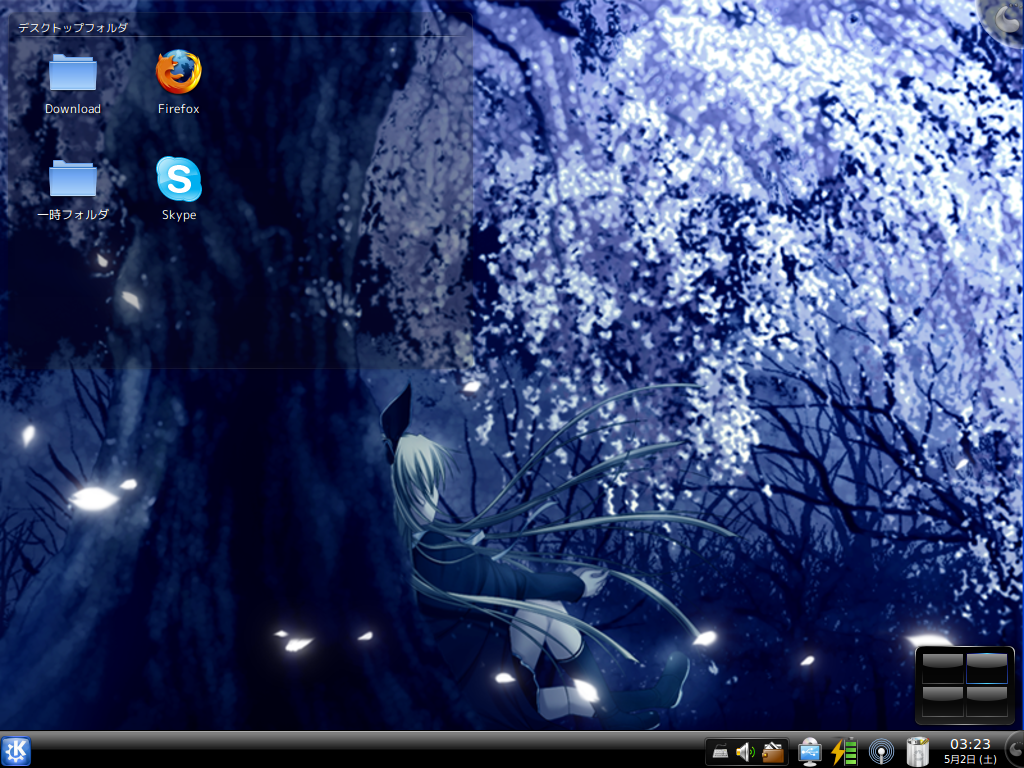
Task: Open the device notifier USB monitor icon
Action: click(810, 751)
